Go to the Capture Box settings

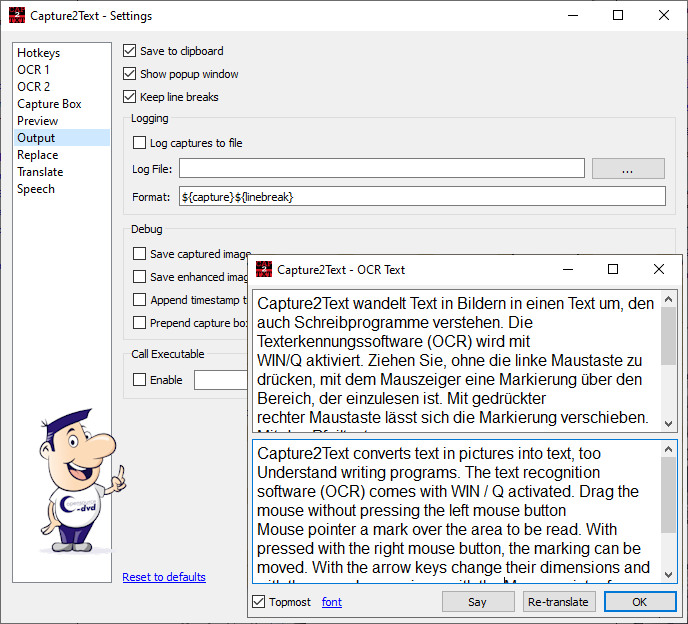click(49, 104)
